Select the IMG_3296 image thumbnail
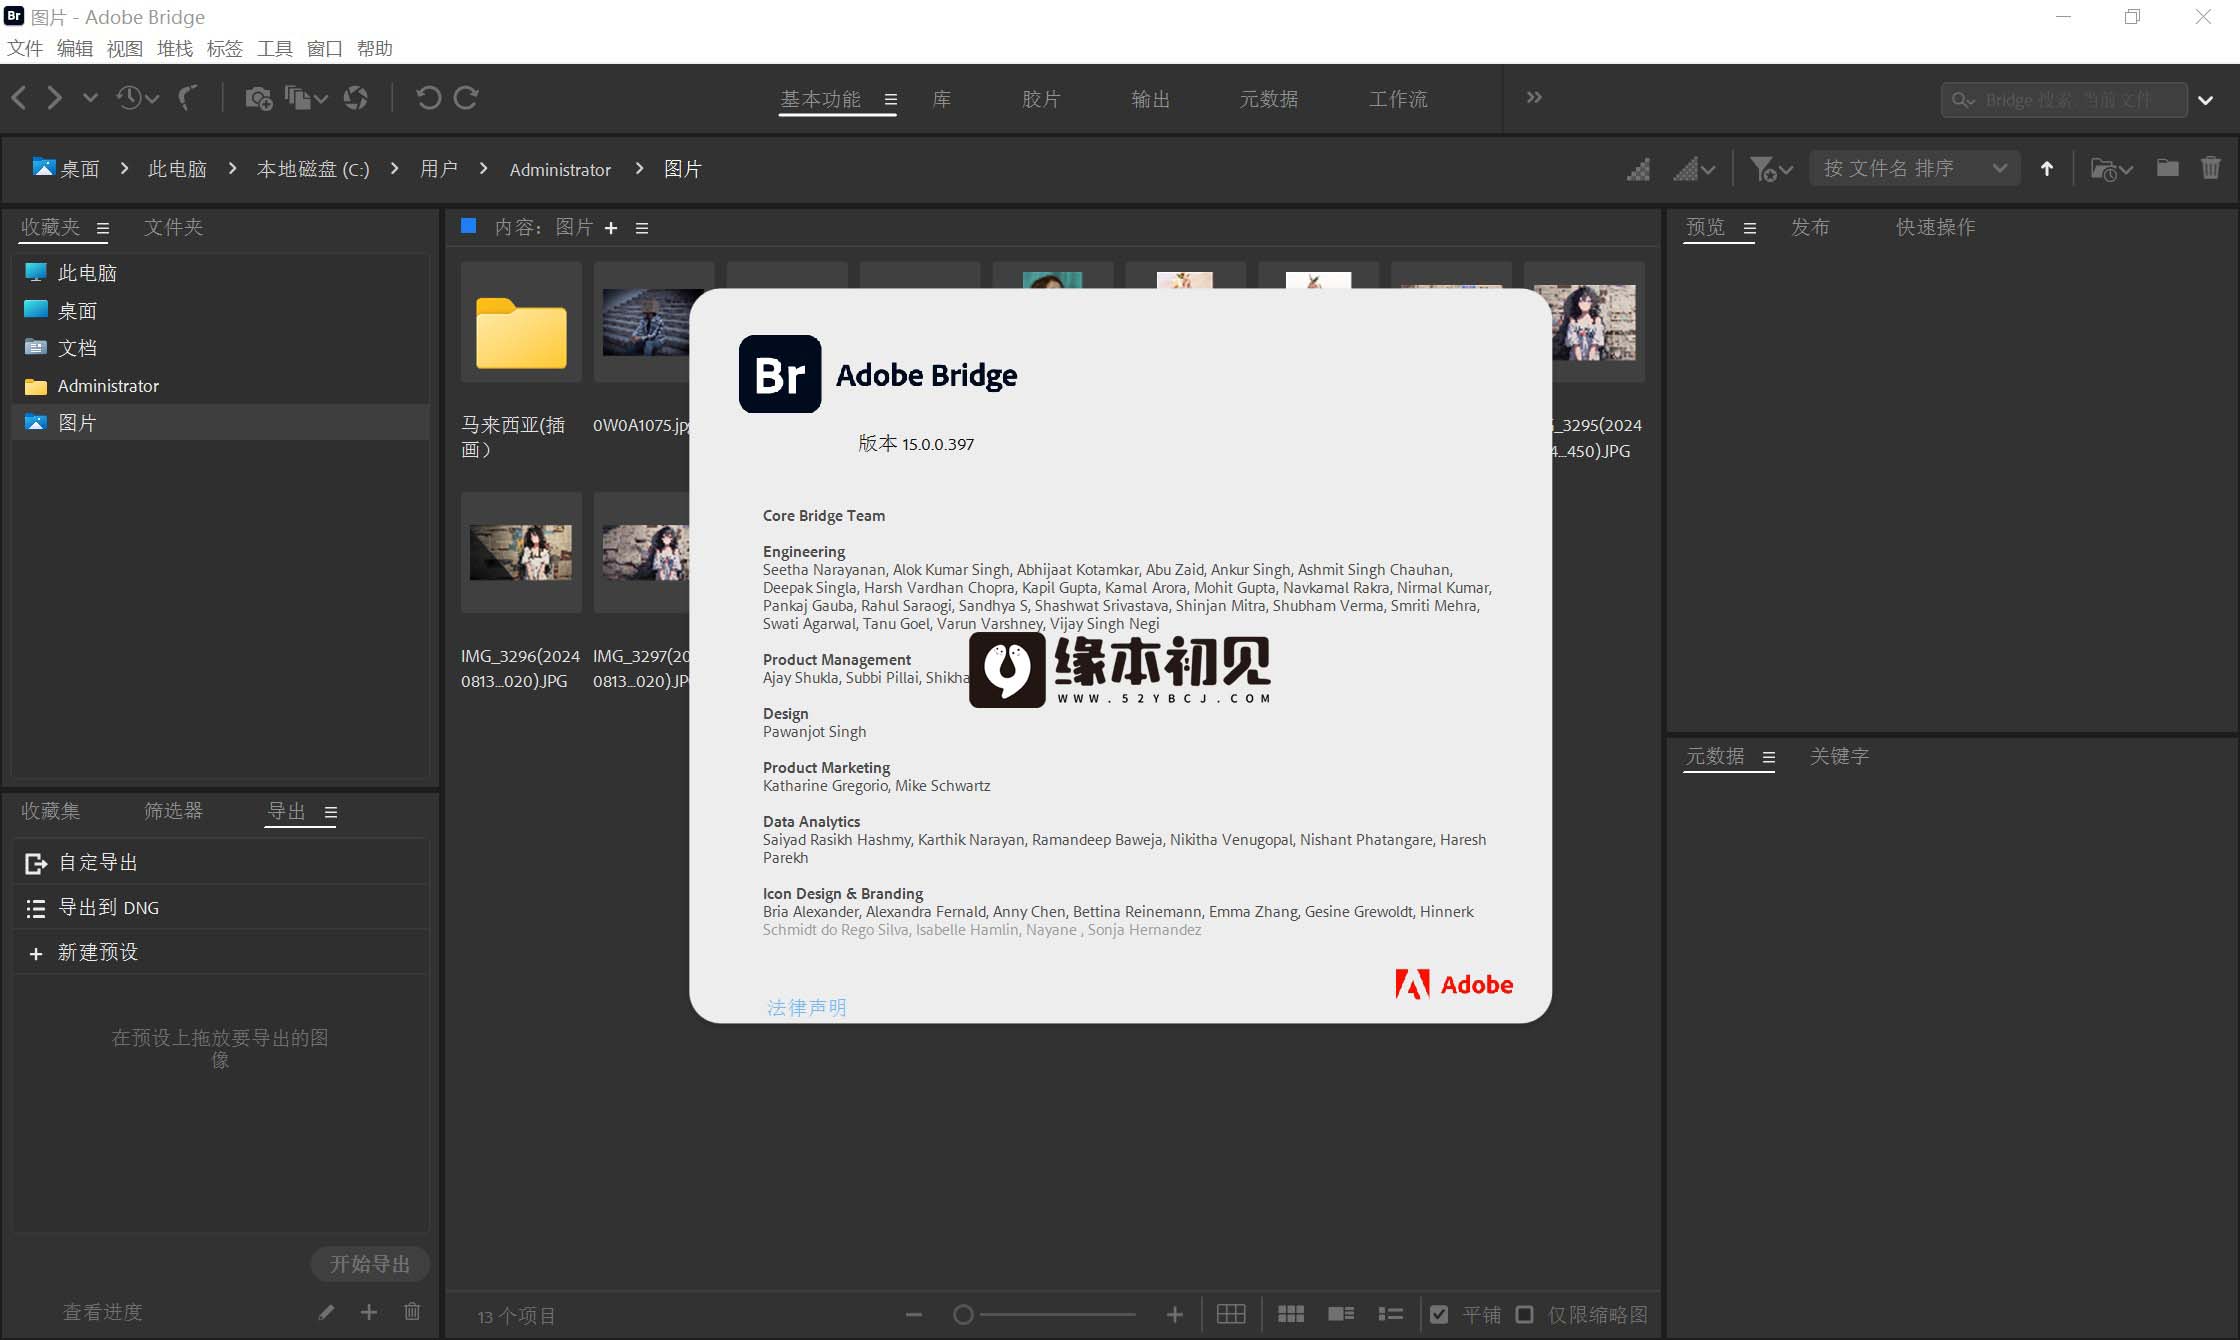This screenshot has width=2240, height=1340. [521, 552]
